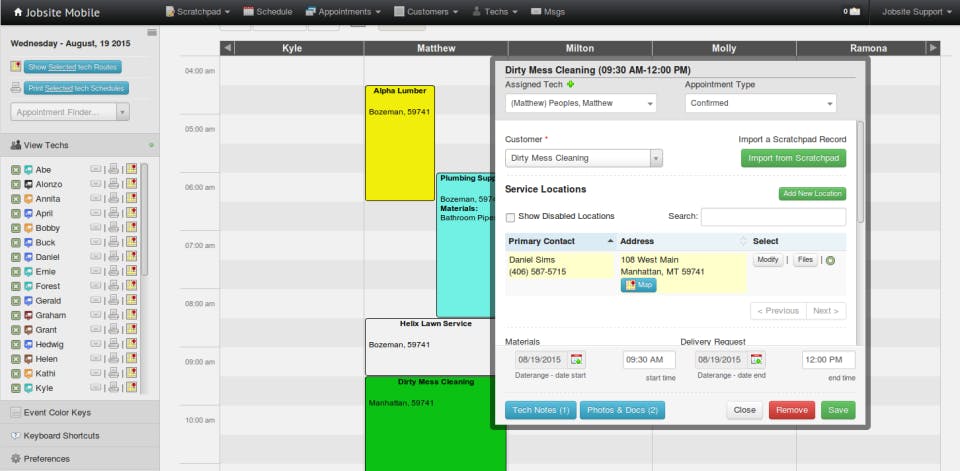Open the Scratchpad menu

pyautogui.click(x=198, y=12)
